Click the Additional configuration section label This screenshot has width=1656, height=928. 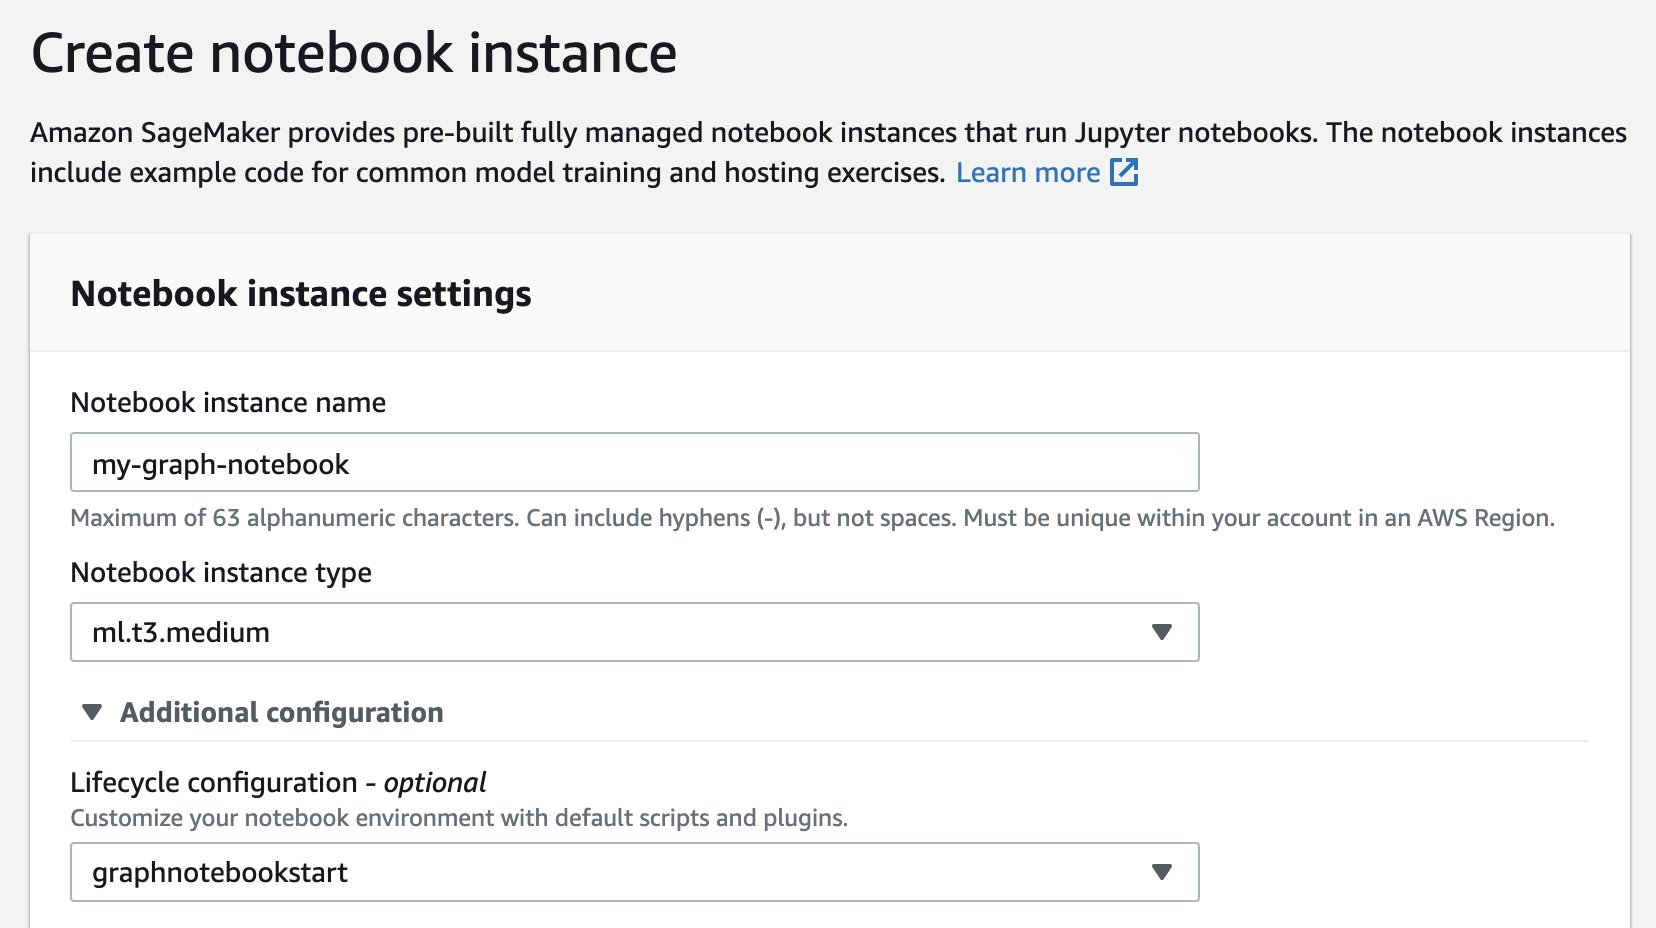point(282,712)
